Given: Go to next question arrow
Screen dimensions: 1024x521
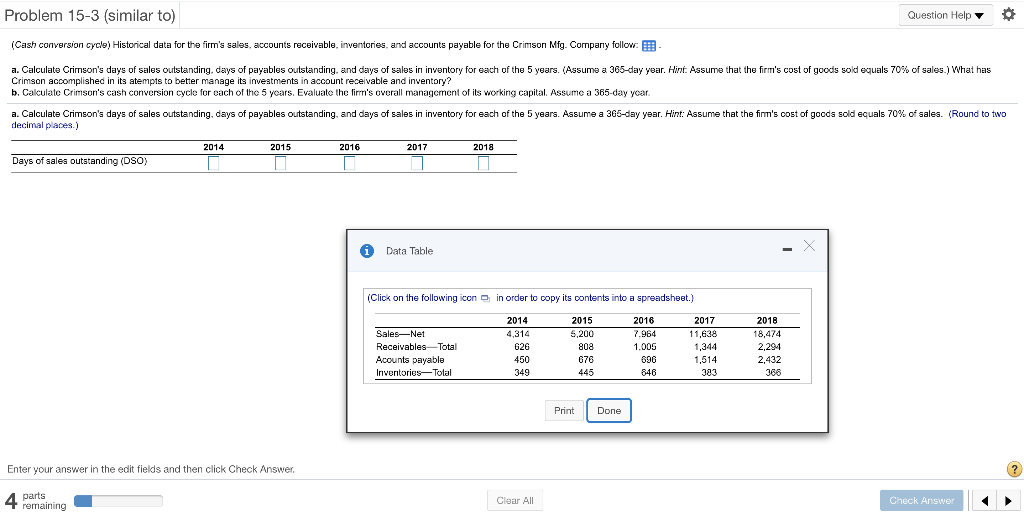Looking at the screenshot, I should 1008,501.
